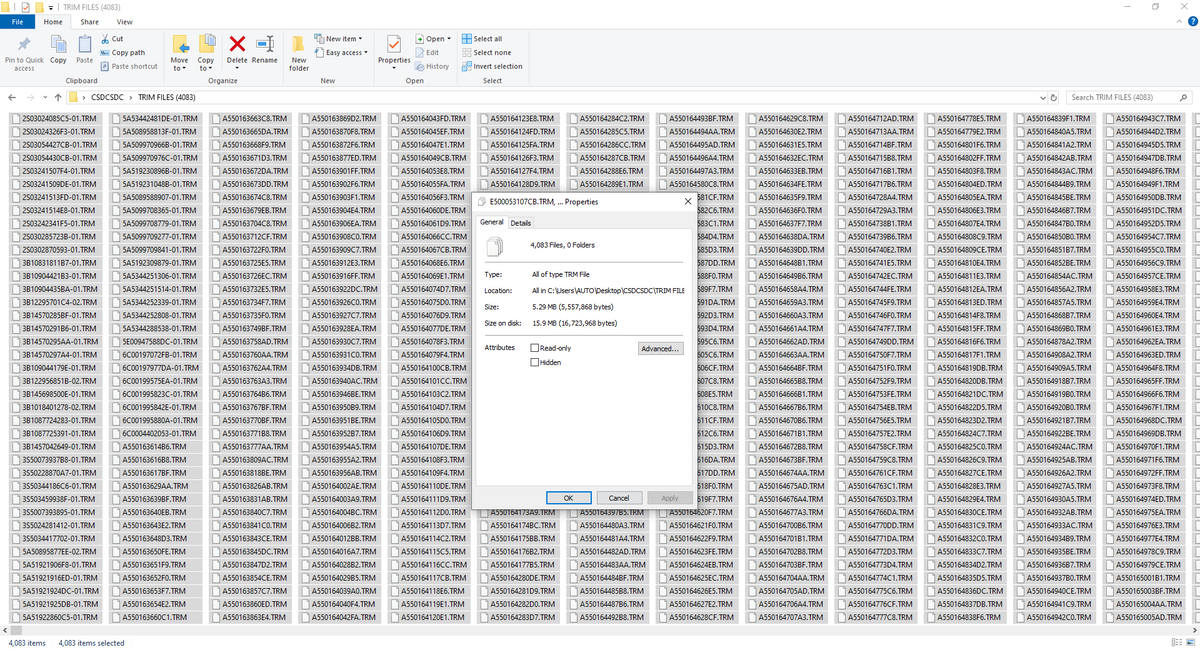Click OK to close Properties
Screen dimensions: 1200x650
pos(568,497)
